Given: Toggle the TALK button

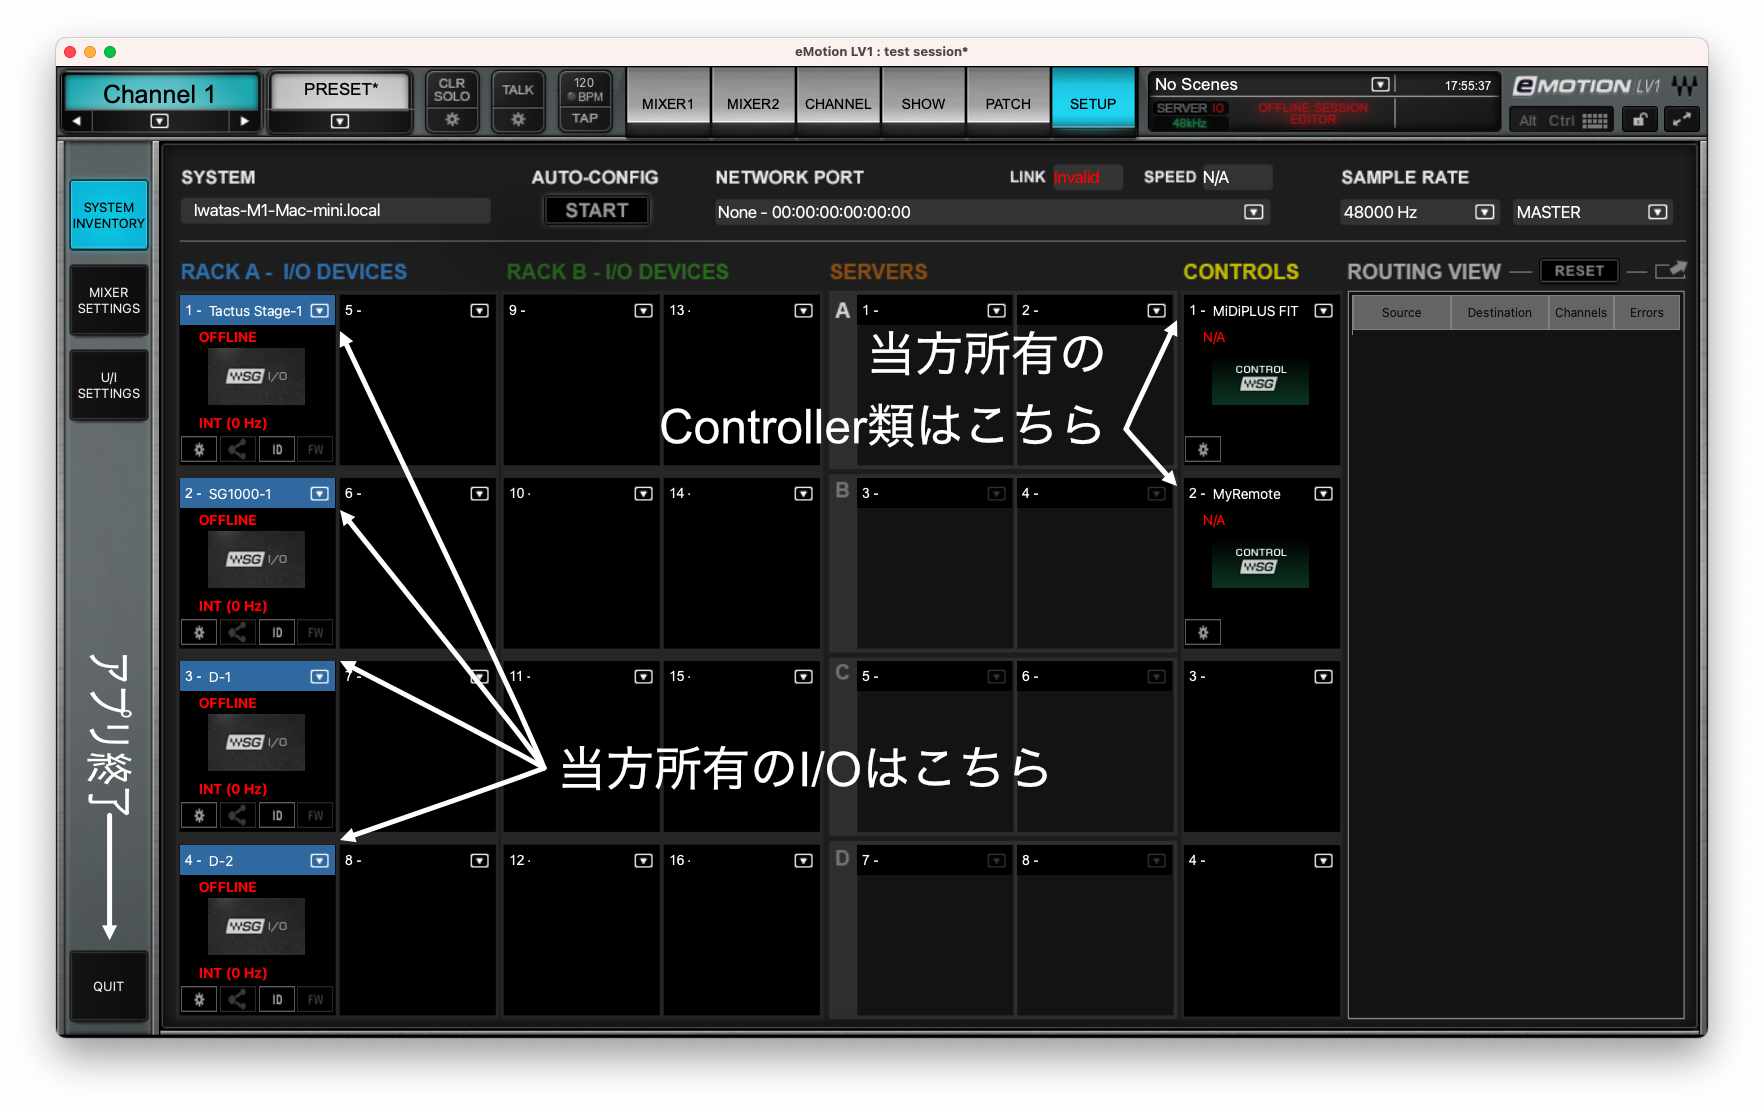Looking at the screenshot, I should [x=518, y=90].
